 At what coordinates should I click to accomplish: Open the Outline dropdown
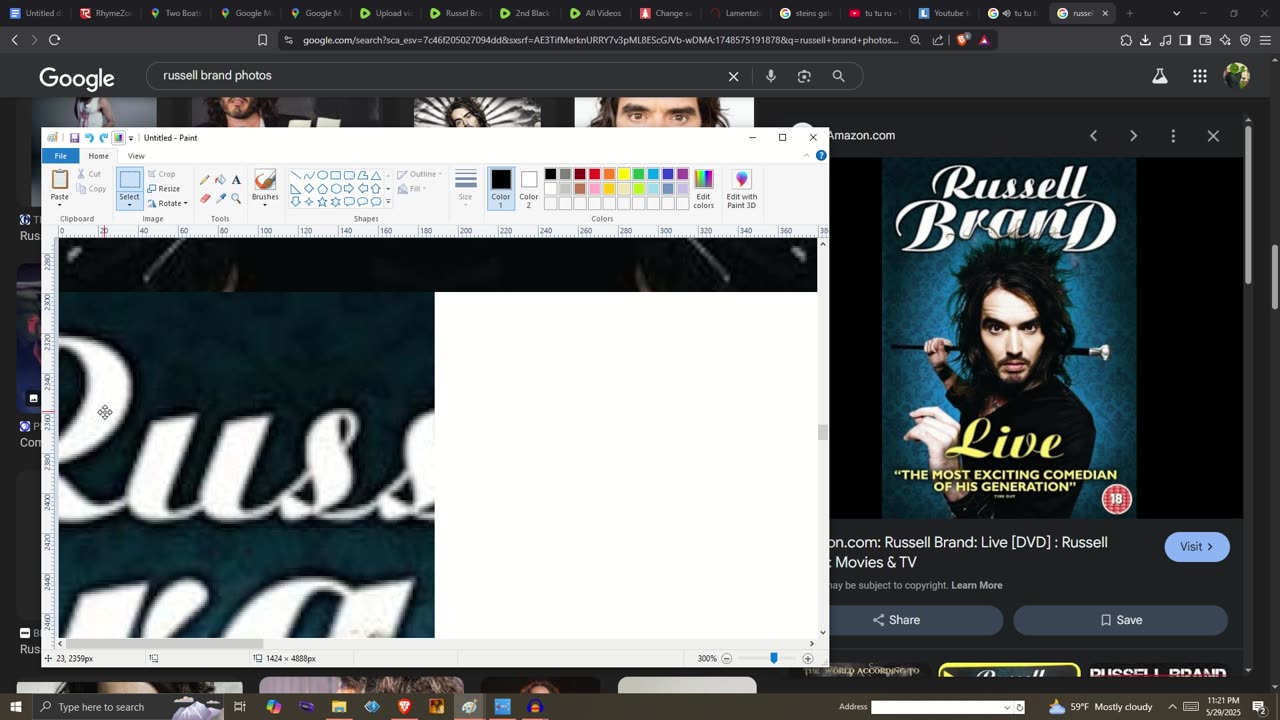pos(420,174)
